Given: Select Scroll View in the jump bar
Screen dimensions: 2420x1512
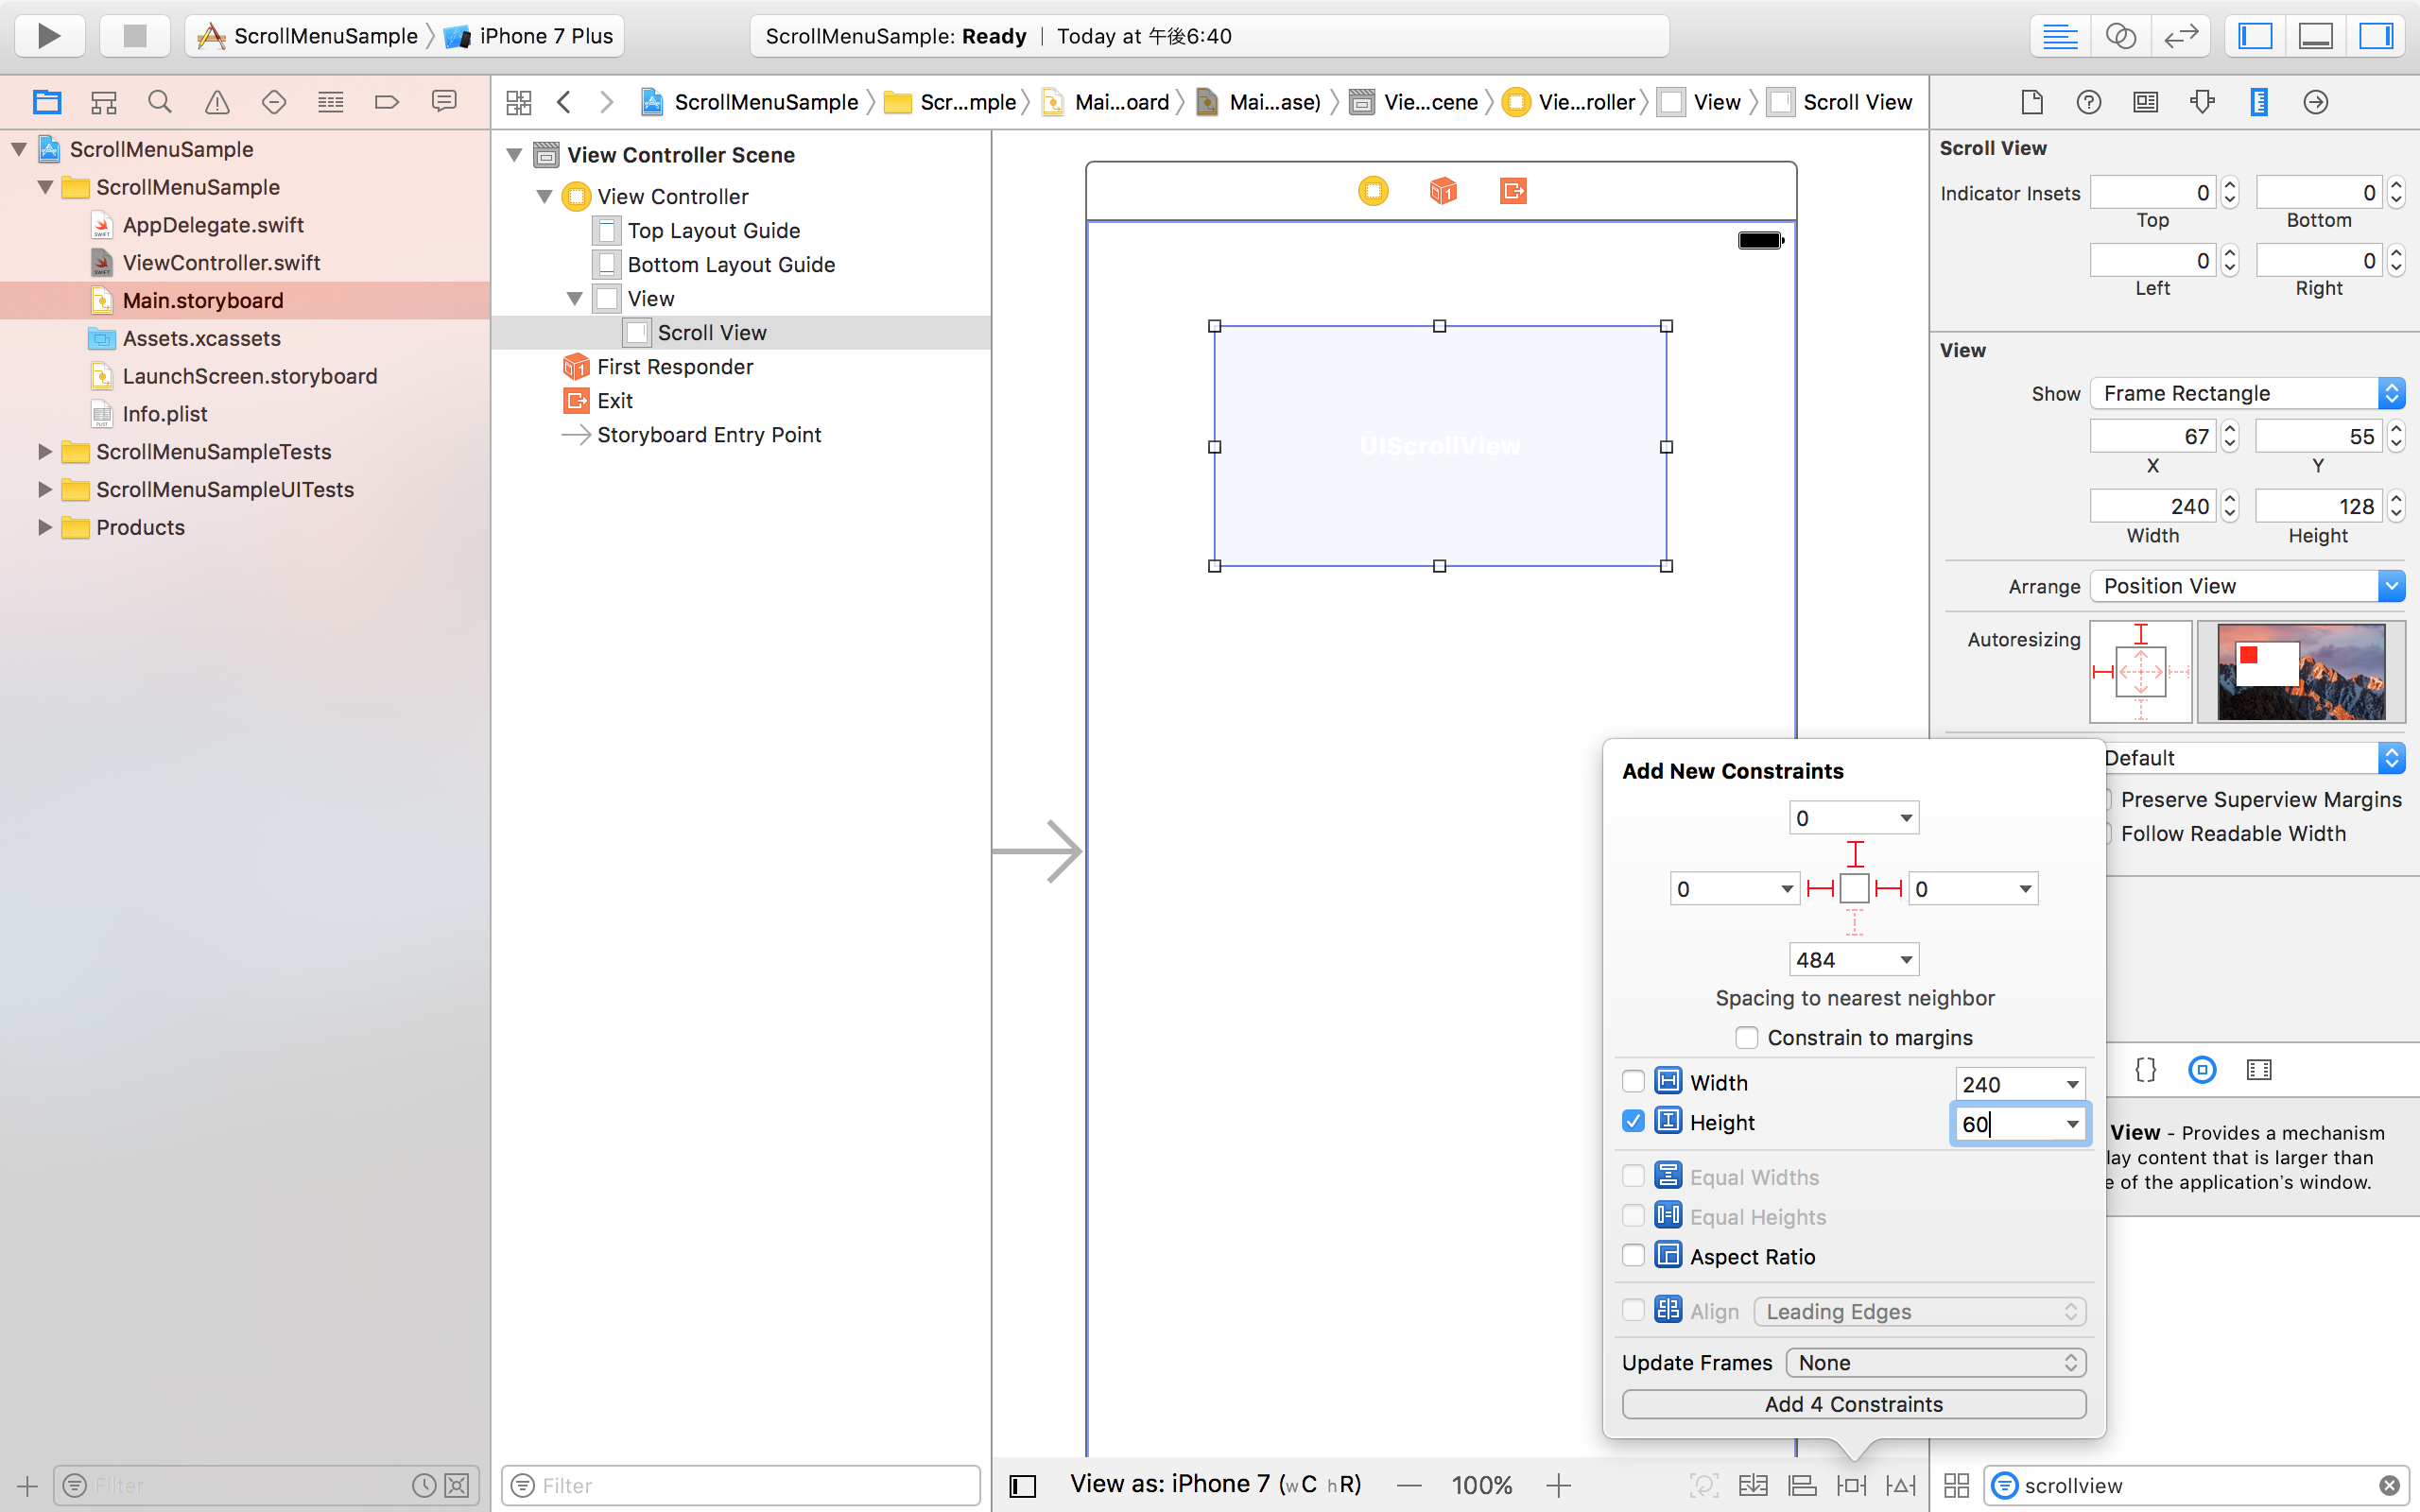Looking at the screenshot, I should (1855, 101).
